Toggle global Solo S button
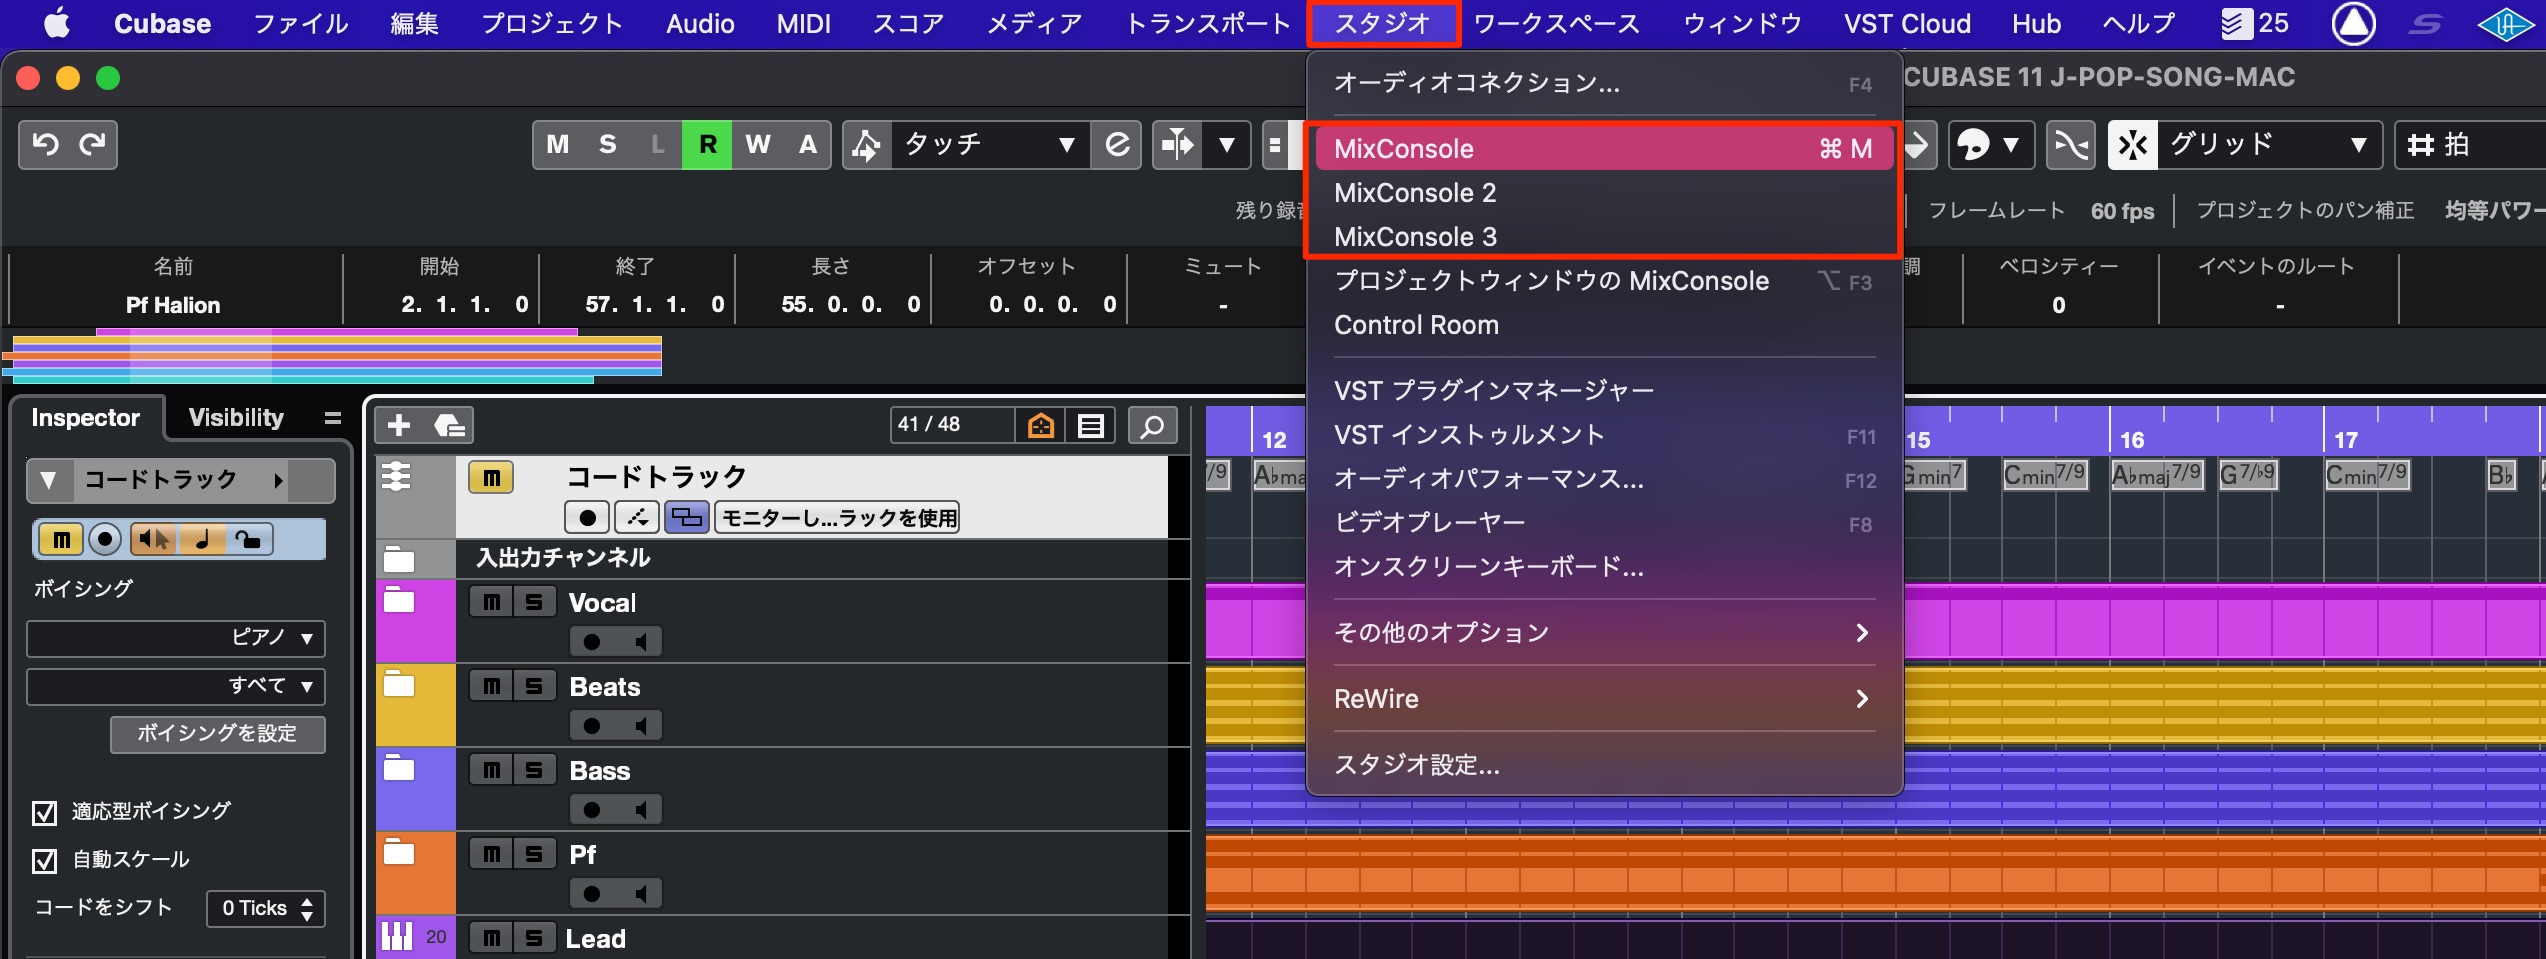Viewport: 2546px width, 959px height. coord(607,145)
